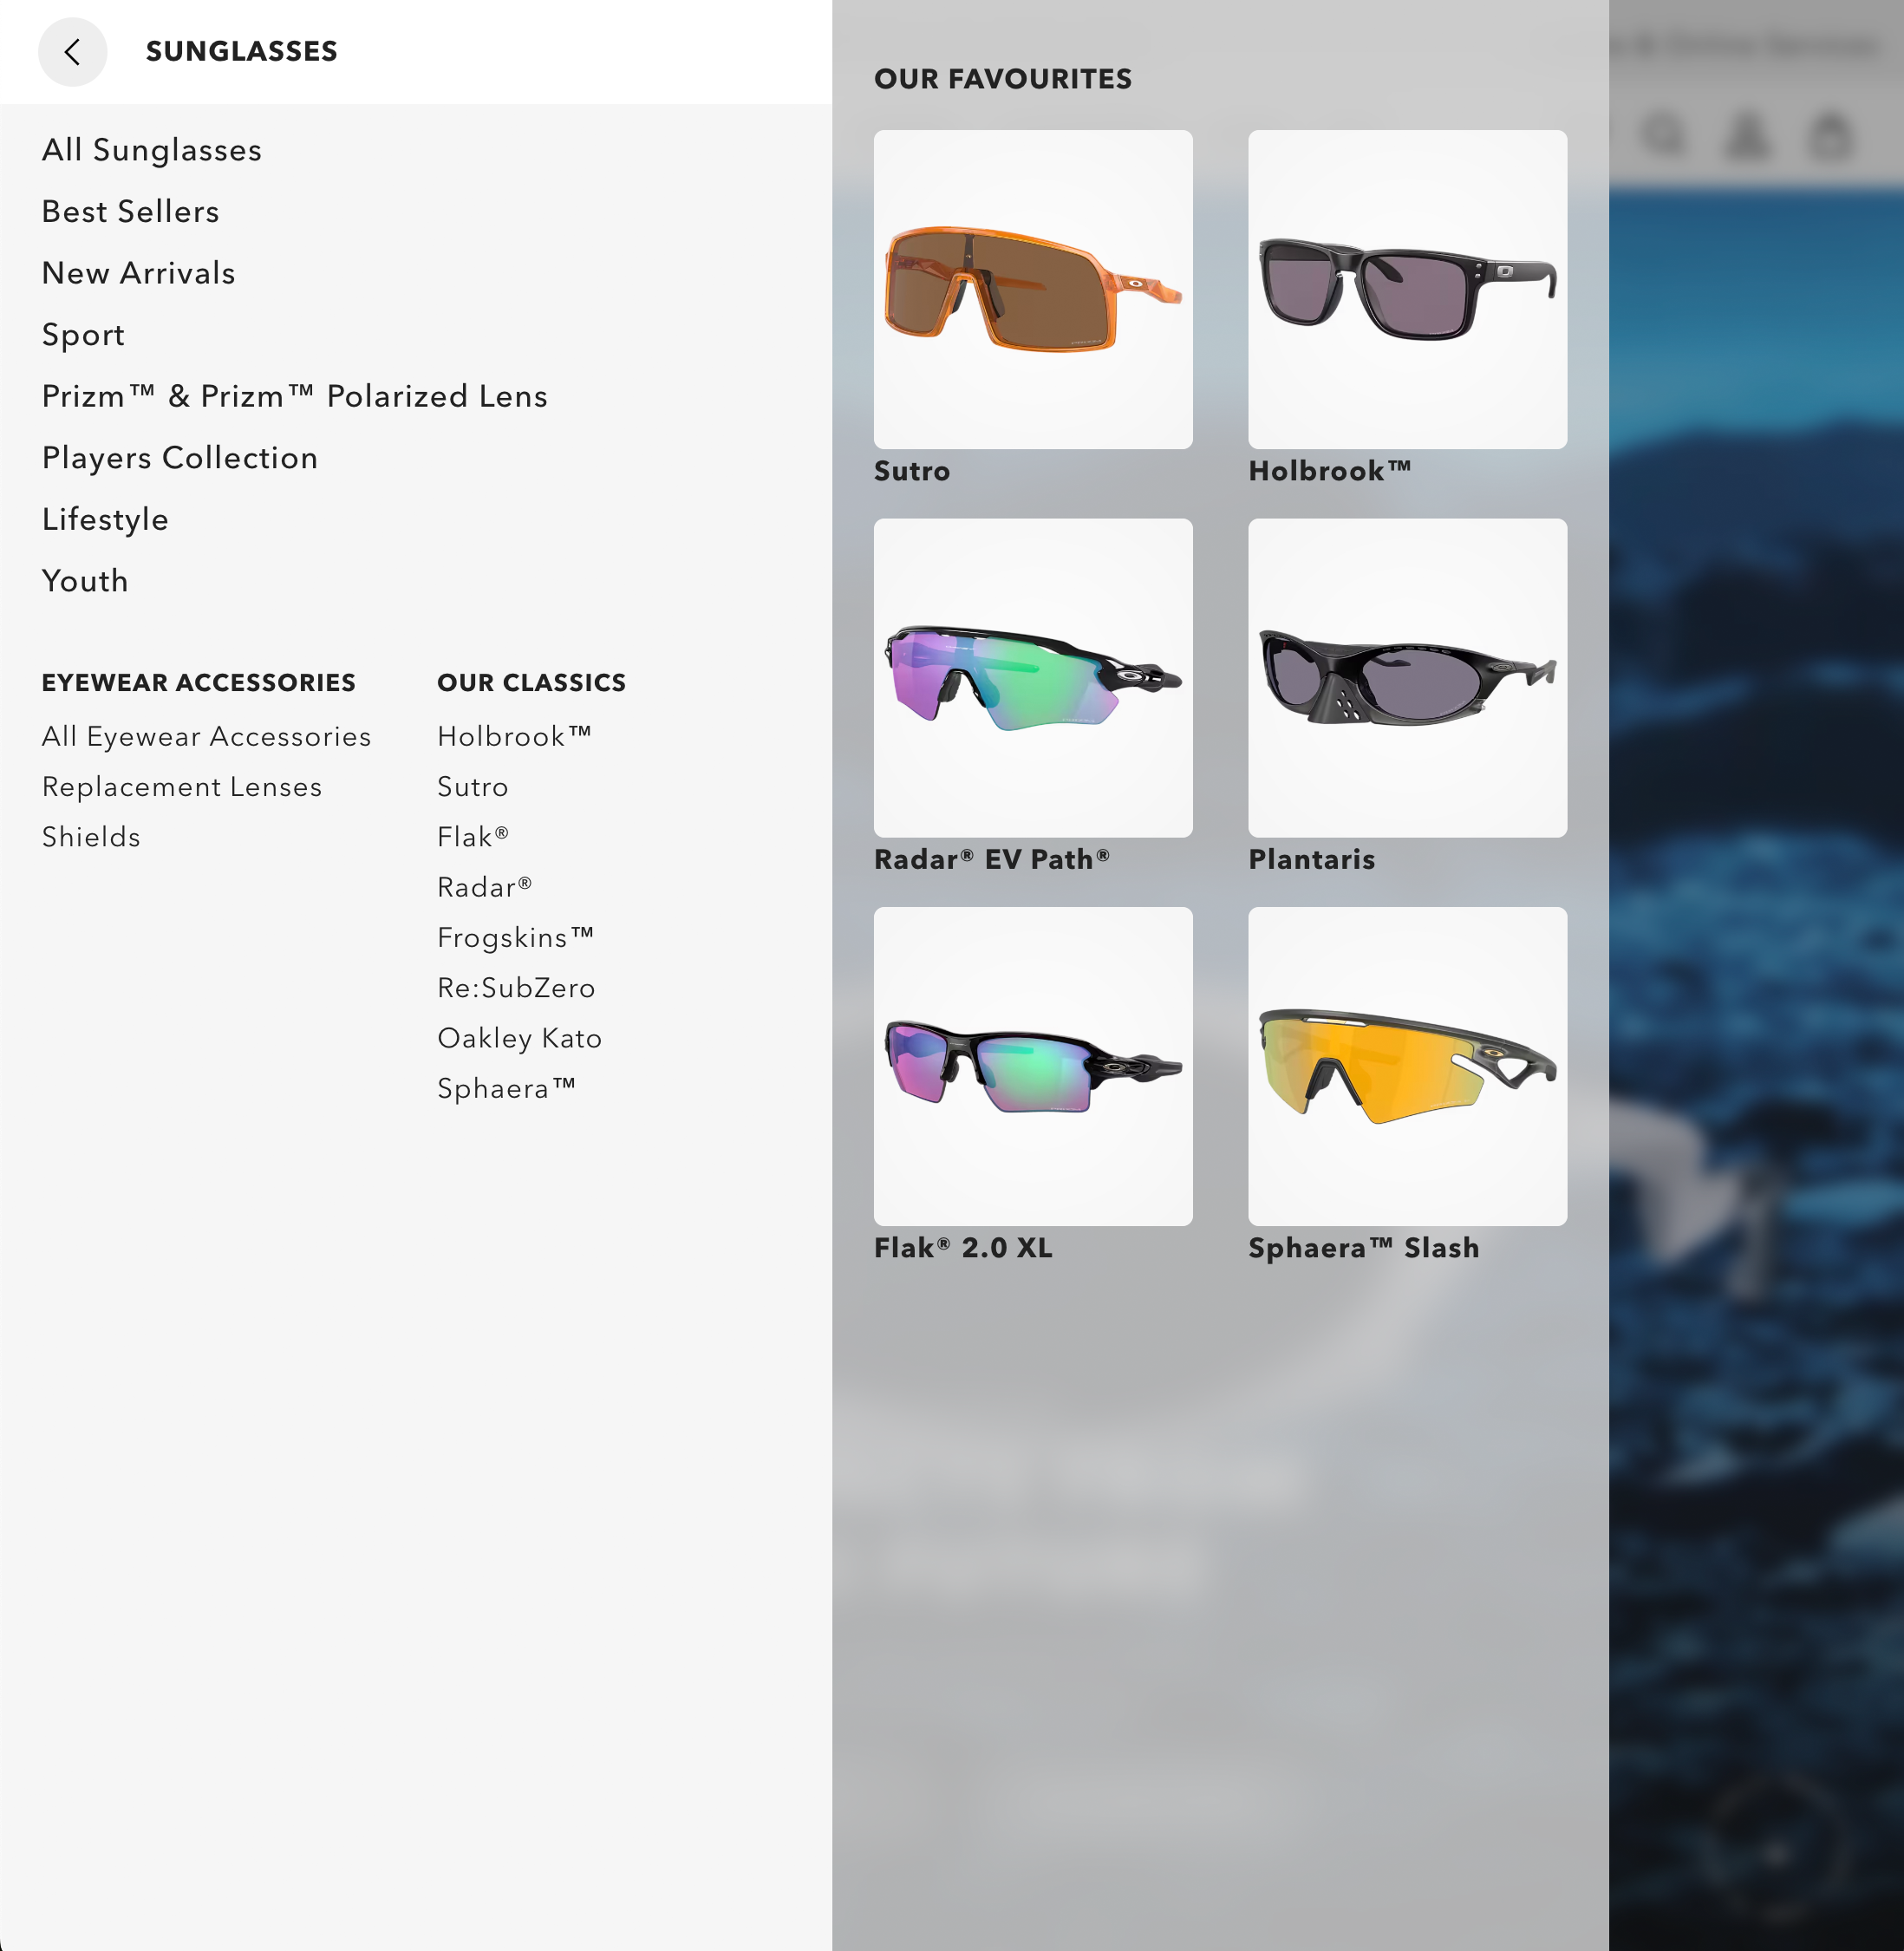Click the Radar EV Path thumbnail
Image resolution: width=1904 pixels, height=1951 pixels.
[1033, 679]
